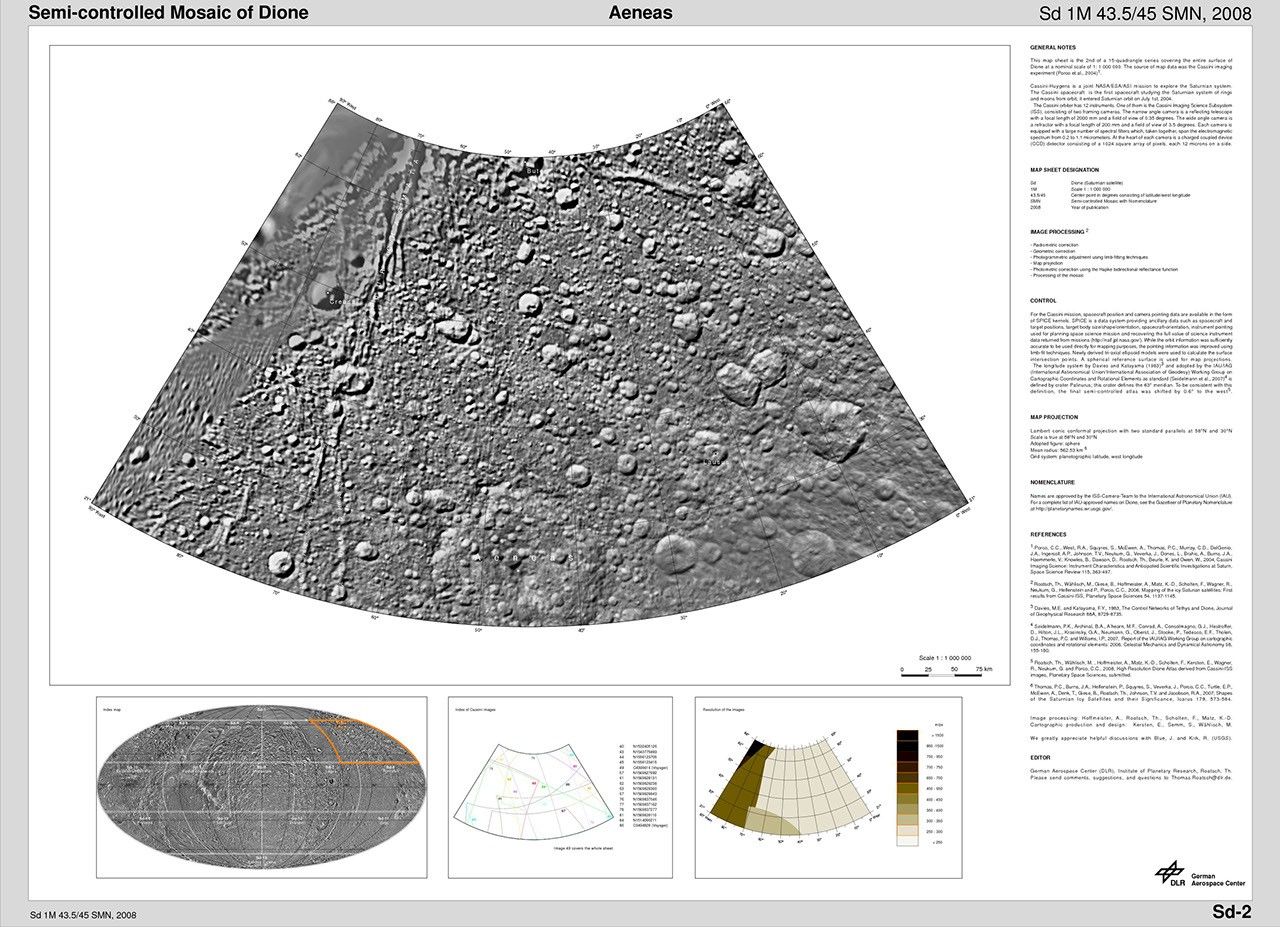Select the lightest swatch in the resolution legend
The height and width of the screenshot is (927, 1280).
click(x=908, y=841)
